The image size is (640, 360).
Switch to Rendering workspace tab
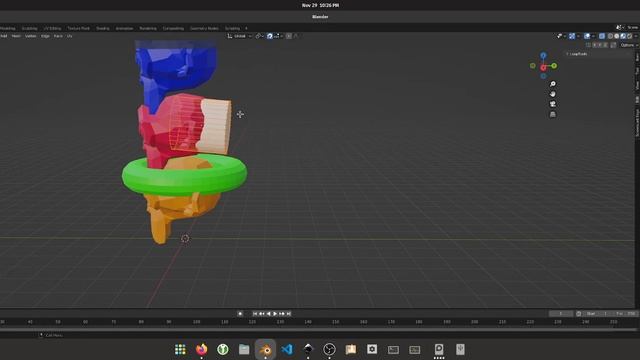[x=148, y=28]
